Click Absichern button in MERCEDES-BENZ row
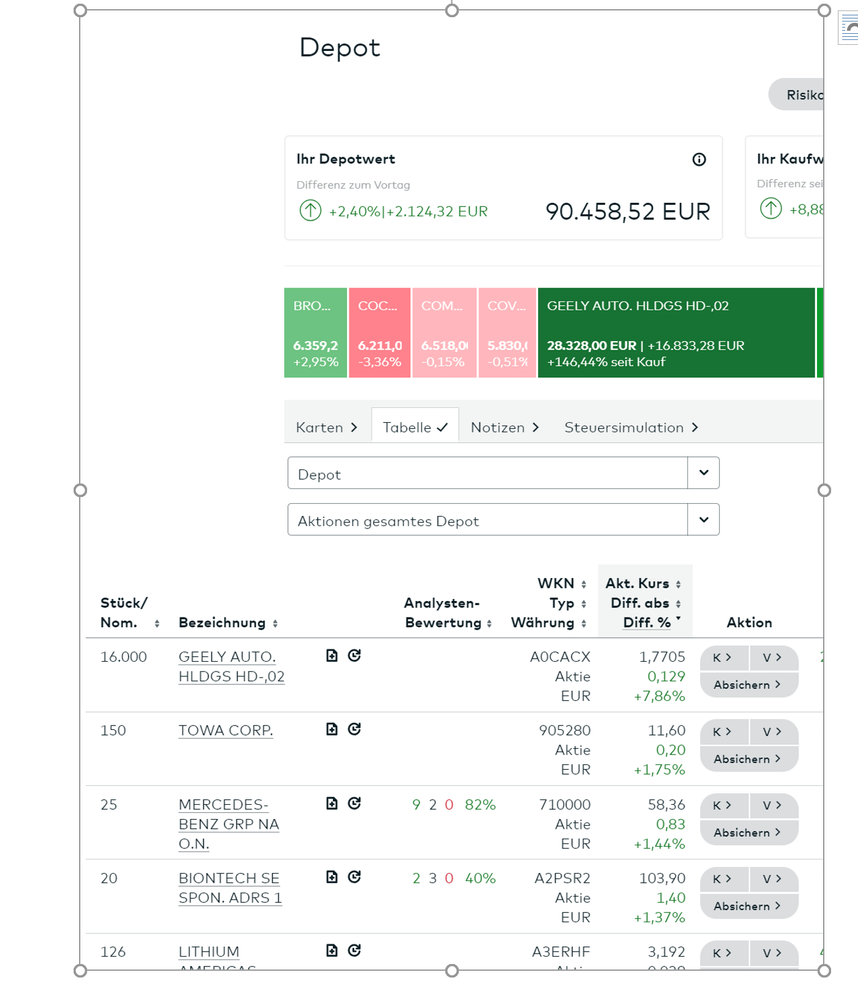Viewport: 858px width, 999px height. click(x=748, y=833)
